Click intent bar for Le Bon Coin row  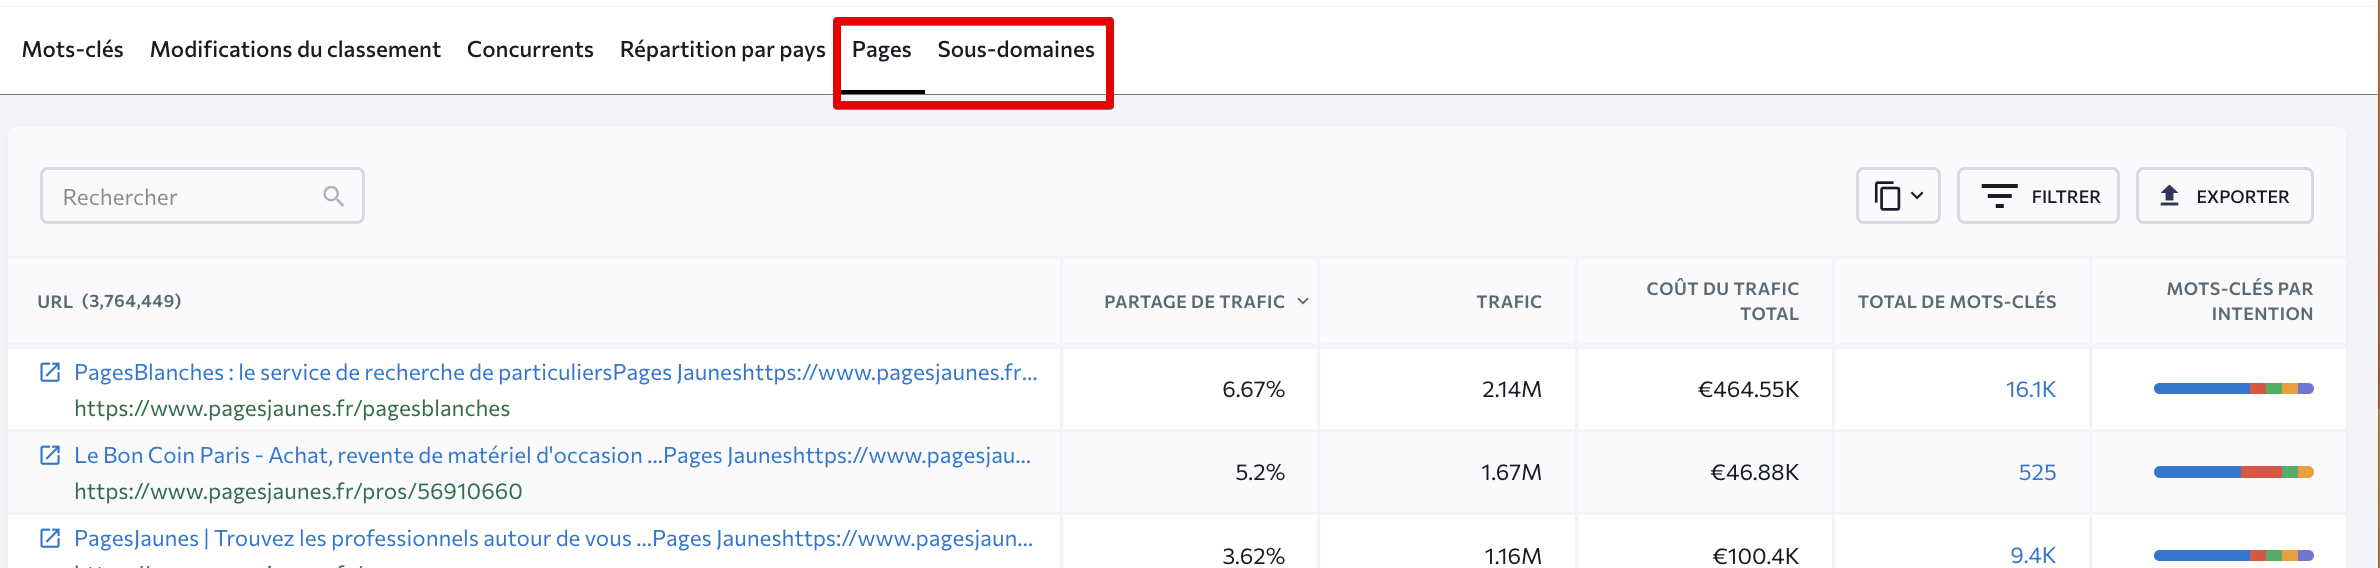click(x=2234, y=472)
